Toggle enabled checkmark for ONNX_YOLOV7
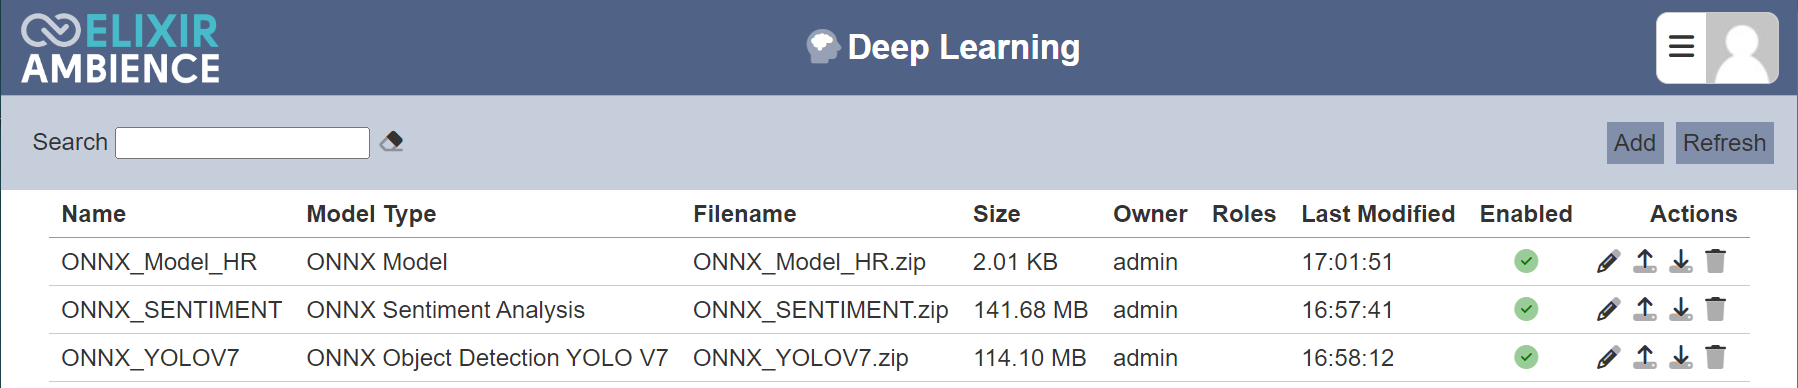1798x388 pixels. pos(1526,358)
